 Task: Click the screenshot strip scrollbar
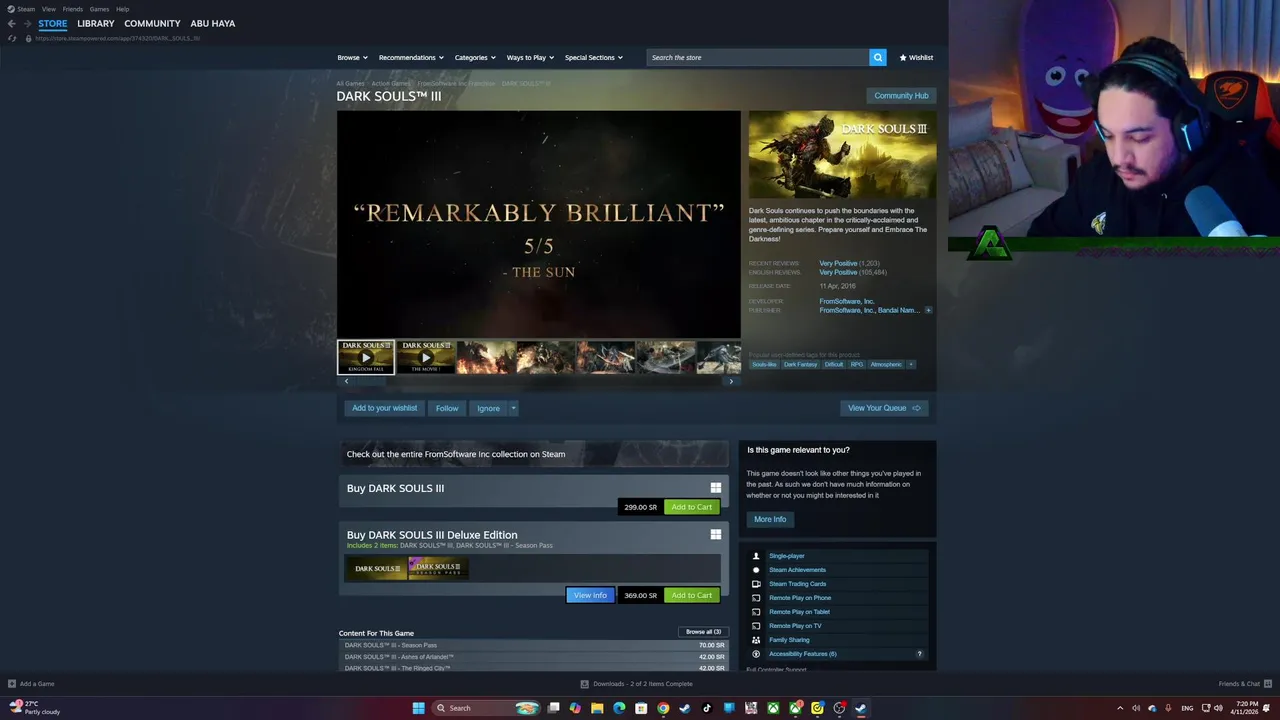[538, 381]
